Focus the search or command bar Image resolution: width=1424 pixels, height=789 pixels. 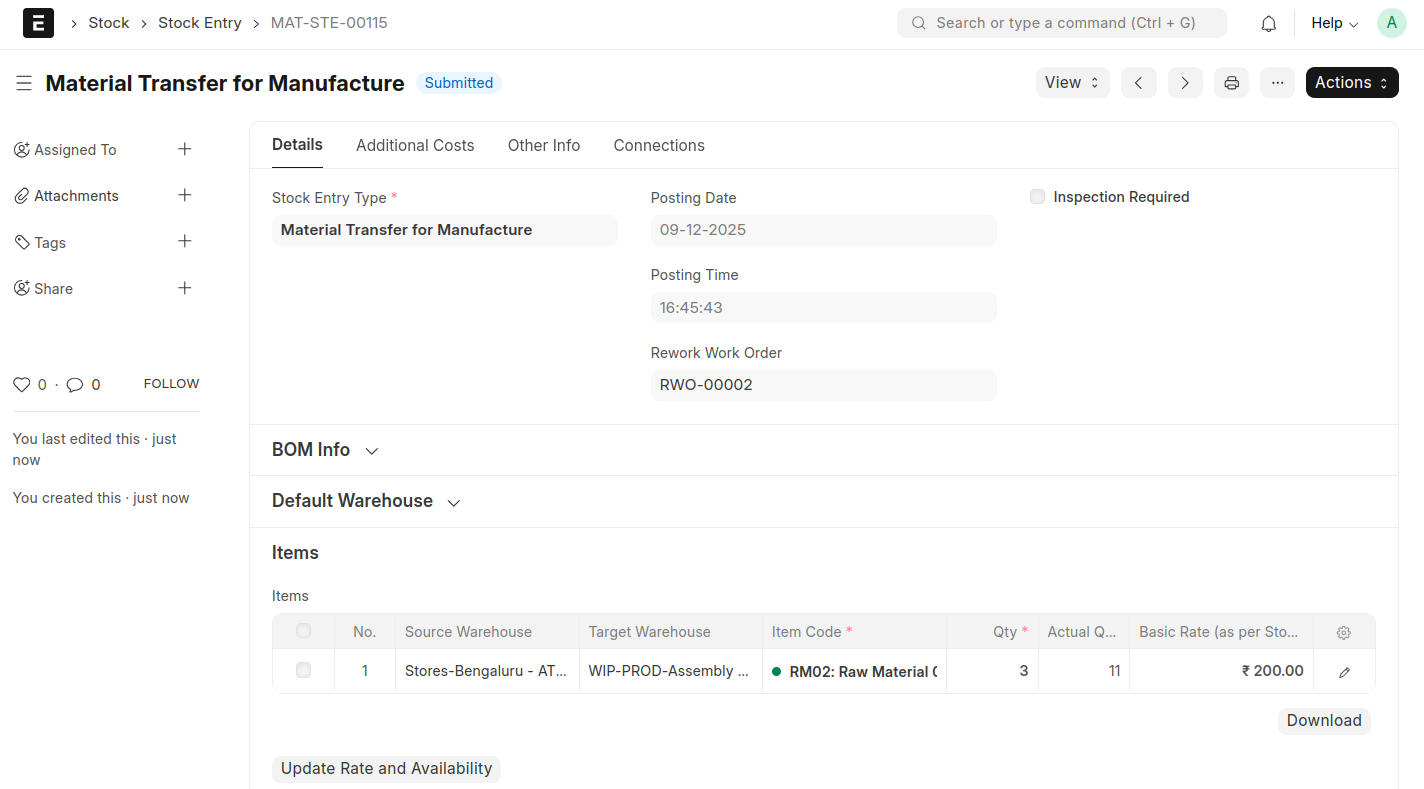[x=1061, y=23]
